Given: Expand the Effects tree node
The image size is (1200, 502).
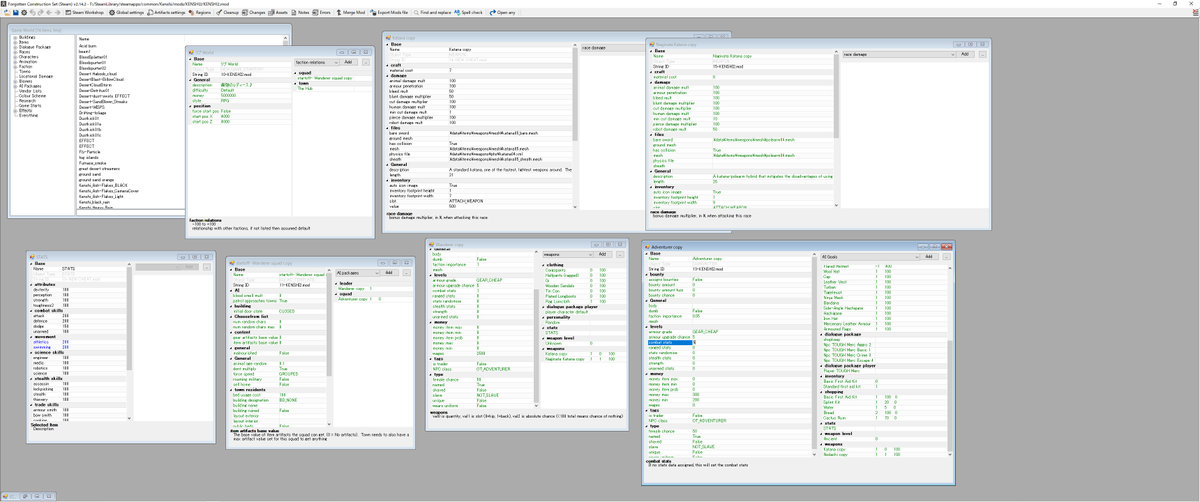Looking at the screenshot, I should pos(15,111).
